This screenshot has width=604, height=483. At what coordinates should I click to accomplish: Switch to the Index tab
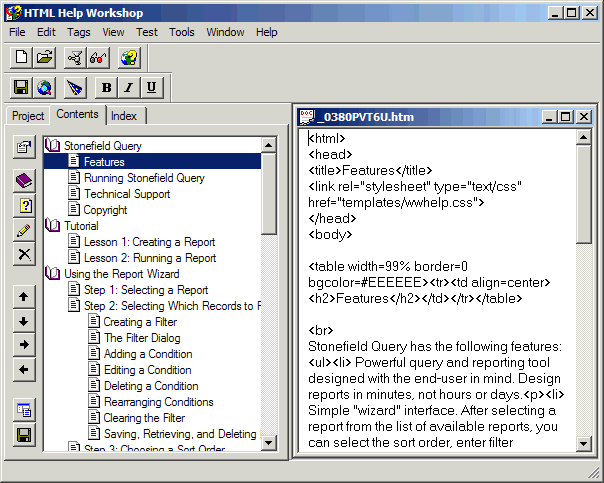(x=124, y=116)
